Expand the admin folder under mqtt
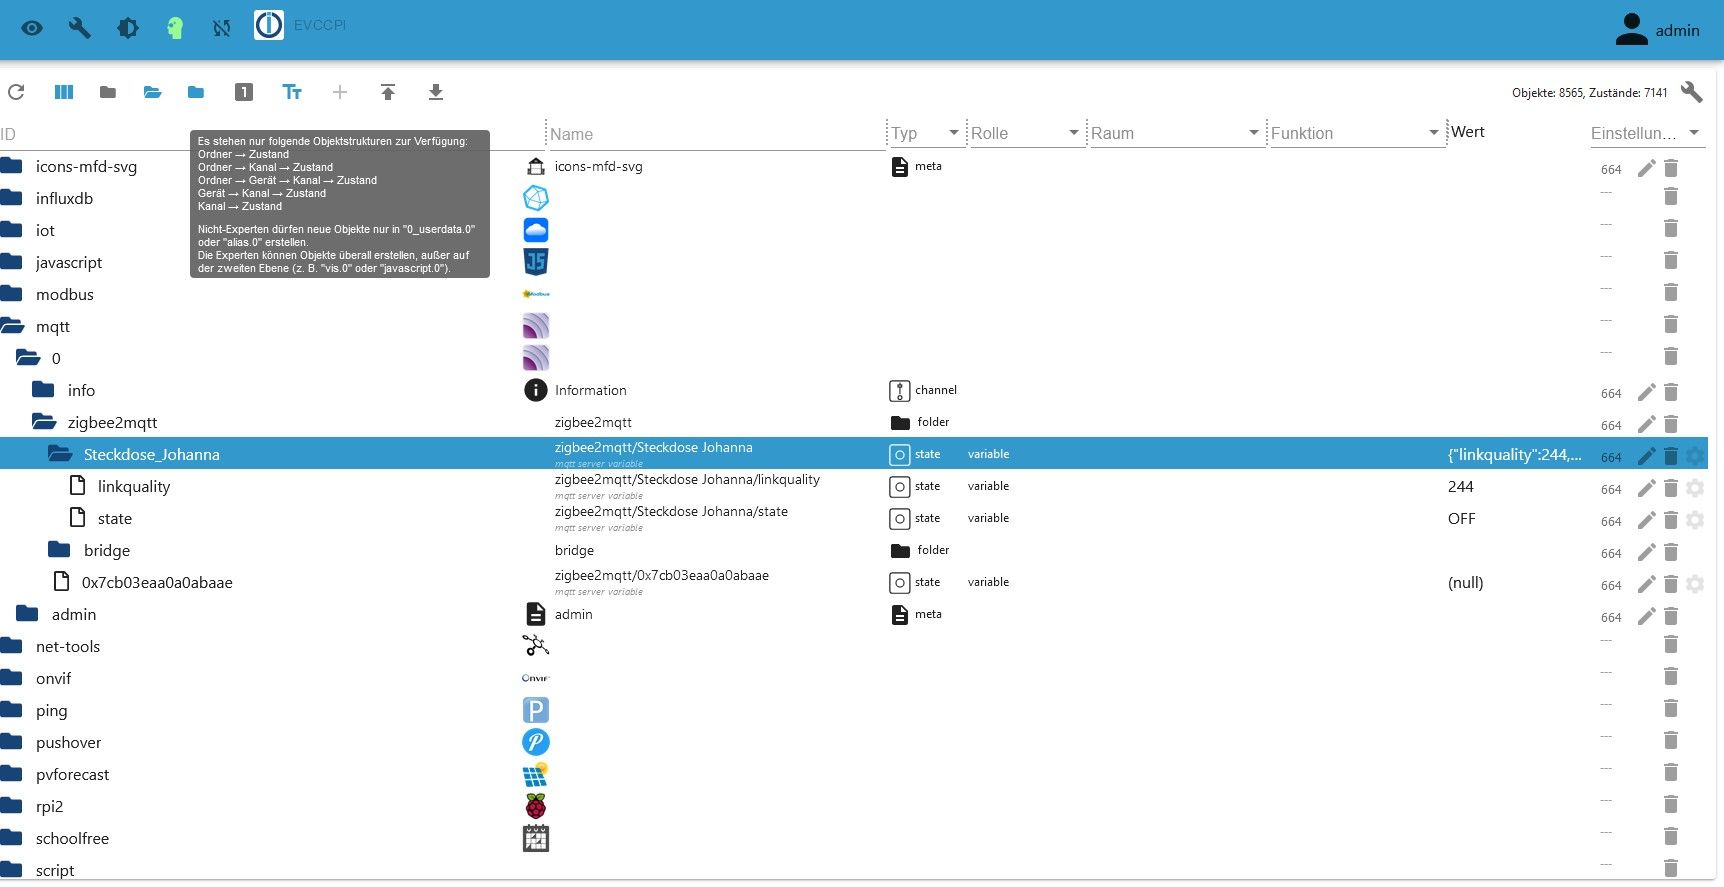Screen dimensions: 1724x887 (x=27, y=614)
